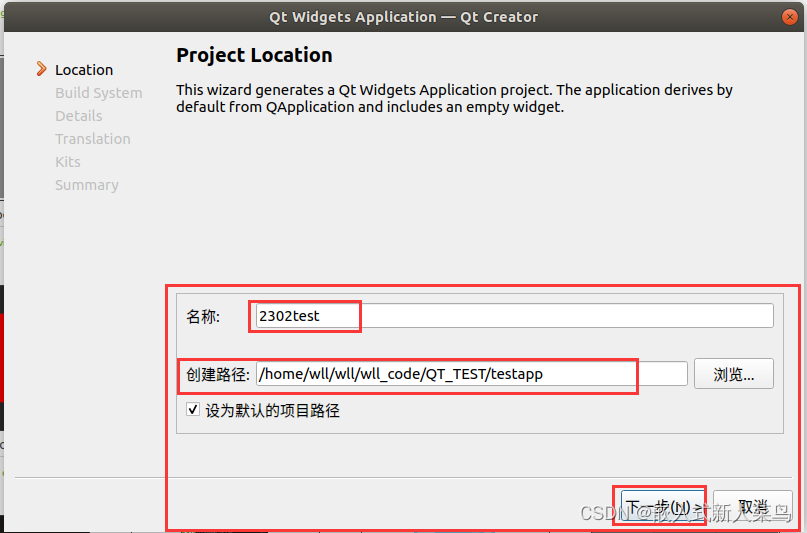Click the Translation step label
Viewport: 807px width, 533px height.
tap(93, 139)
